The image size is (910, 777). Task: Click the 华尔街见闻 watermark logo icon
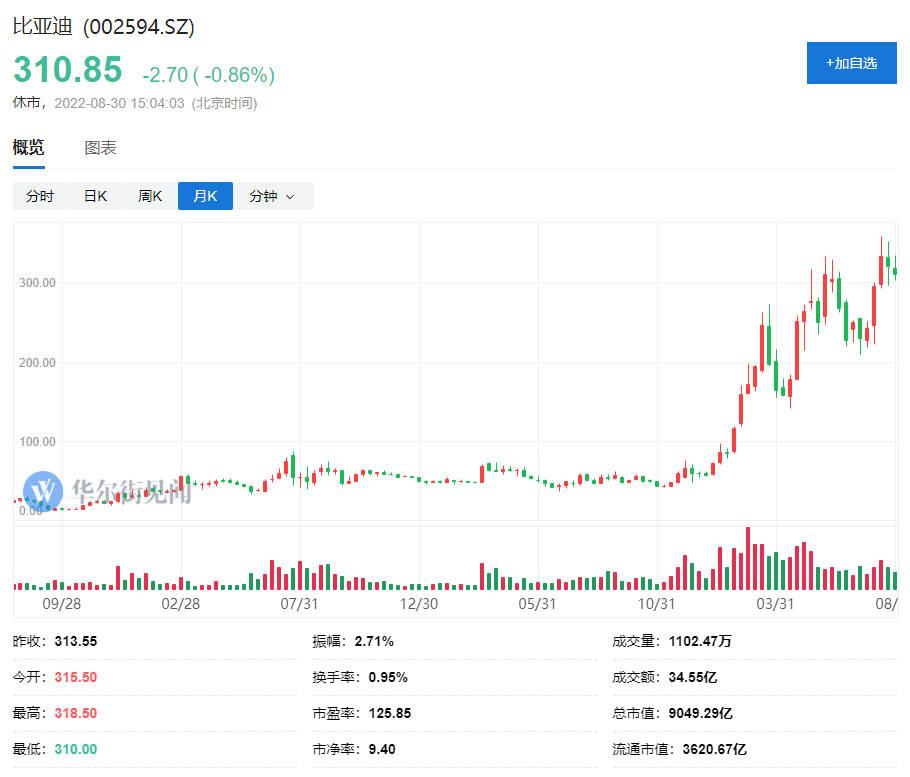click(x=43, y=490)
